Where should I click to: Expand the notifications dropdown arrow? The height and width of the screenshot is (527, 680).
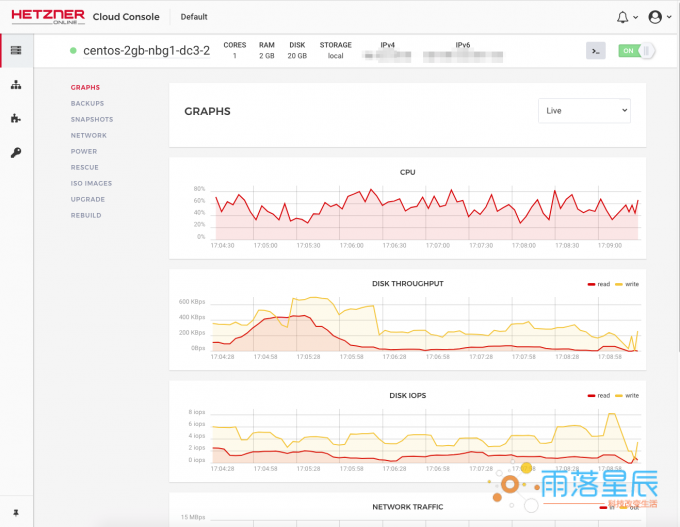pyautogui.click(x=635, y=17)
